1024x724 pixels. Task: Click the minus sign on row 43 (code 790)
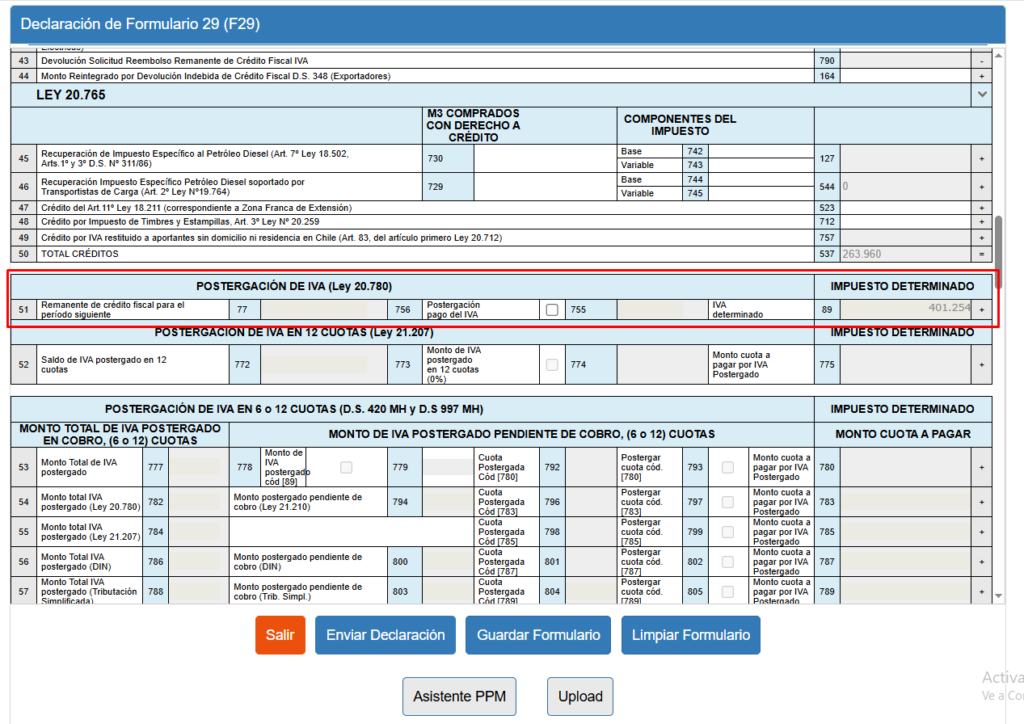click(982, 61)
